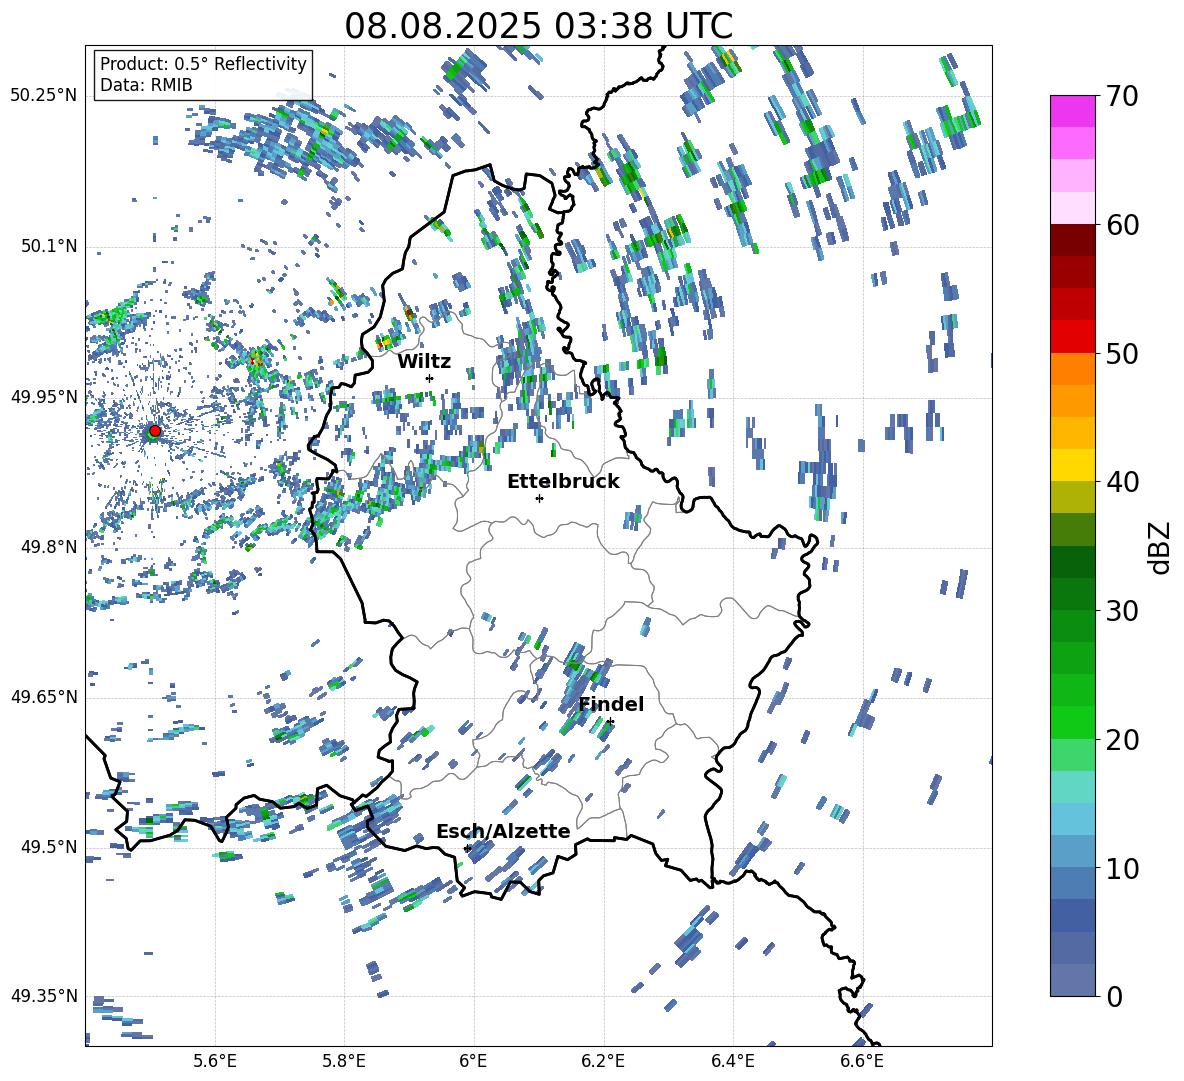Click the cross marker below Esch/Alzette

click(x=467, y=848)
